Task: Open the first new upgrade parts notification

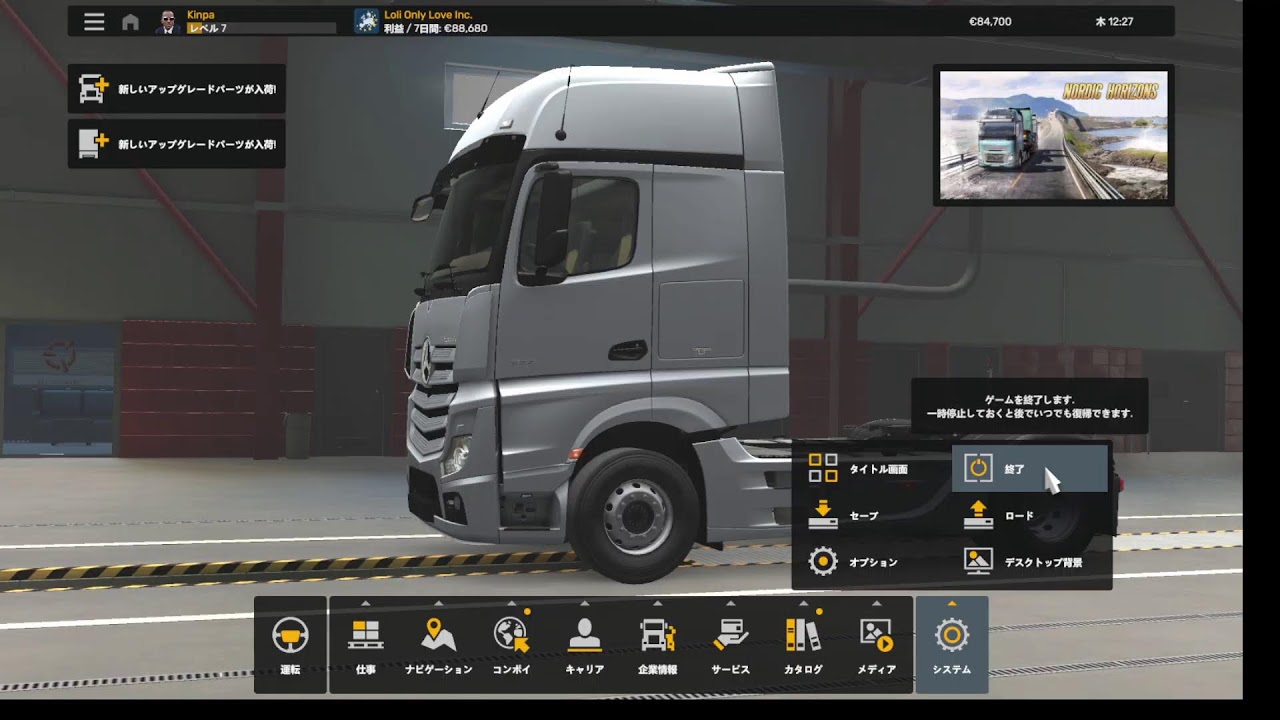Action: 177,89
